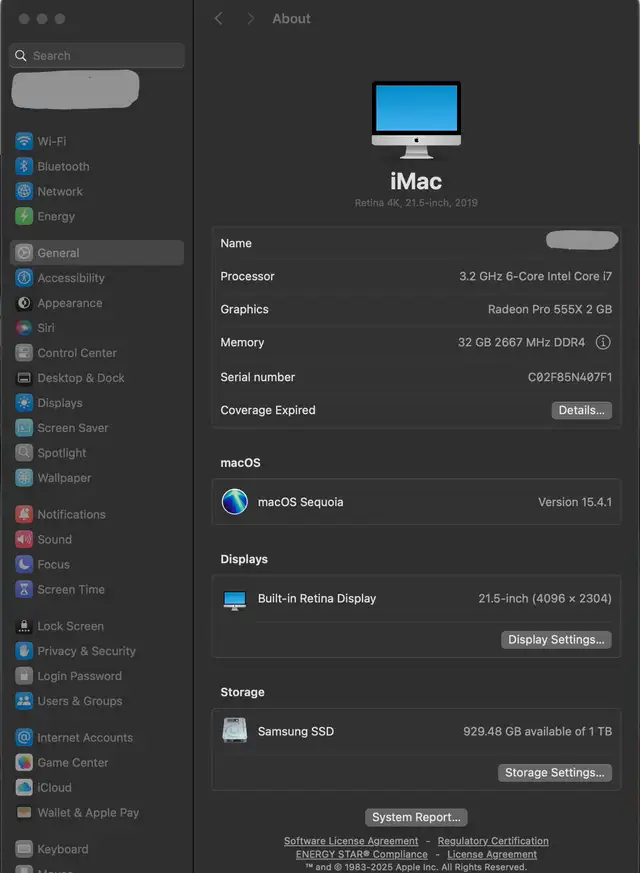Open the Focus moon icon

(24, 564)
